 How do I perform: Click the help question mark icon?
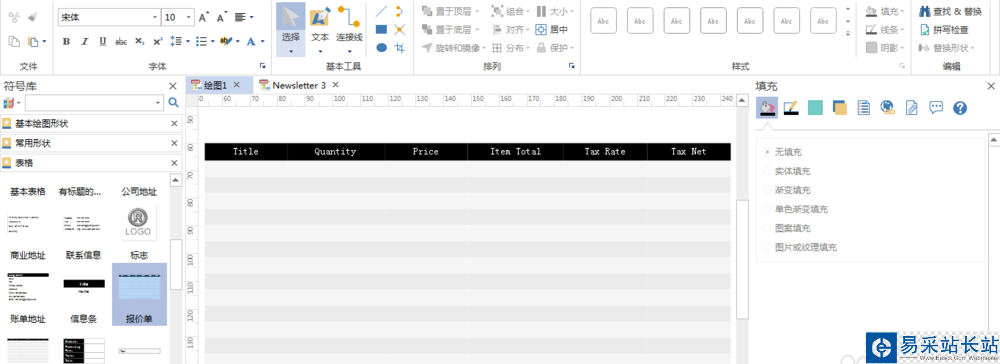[960, 108]
